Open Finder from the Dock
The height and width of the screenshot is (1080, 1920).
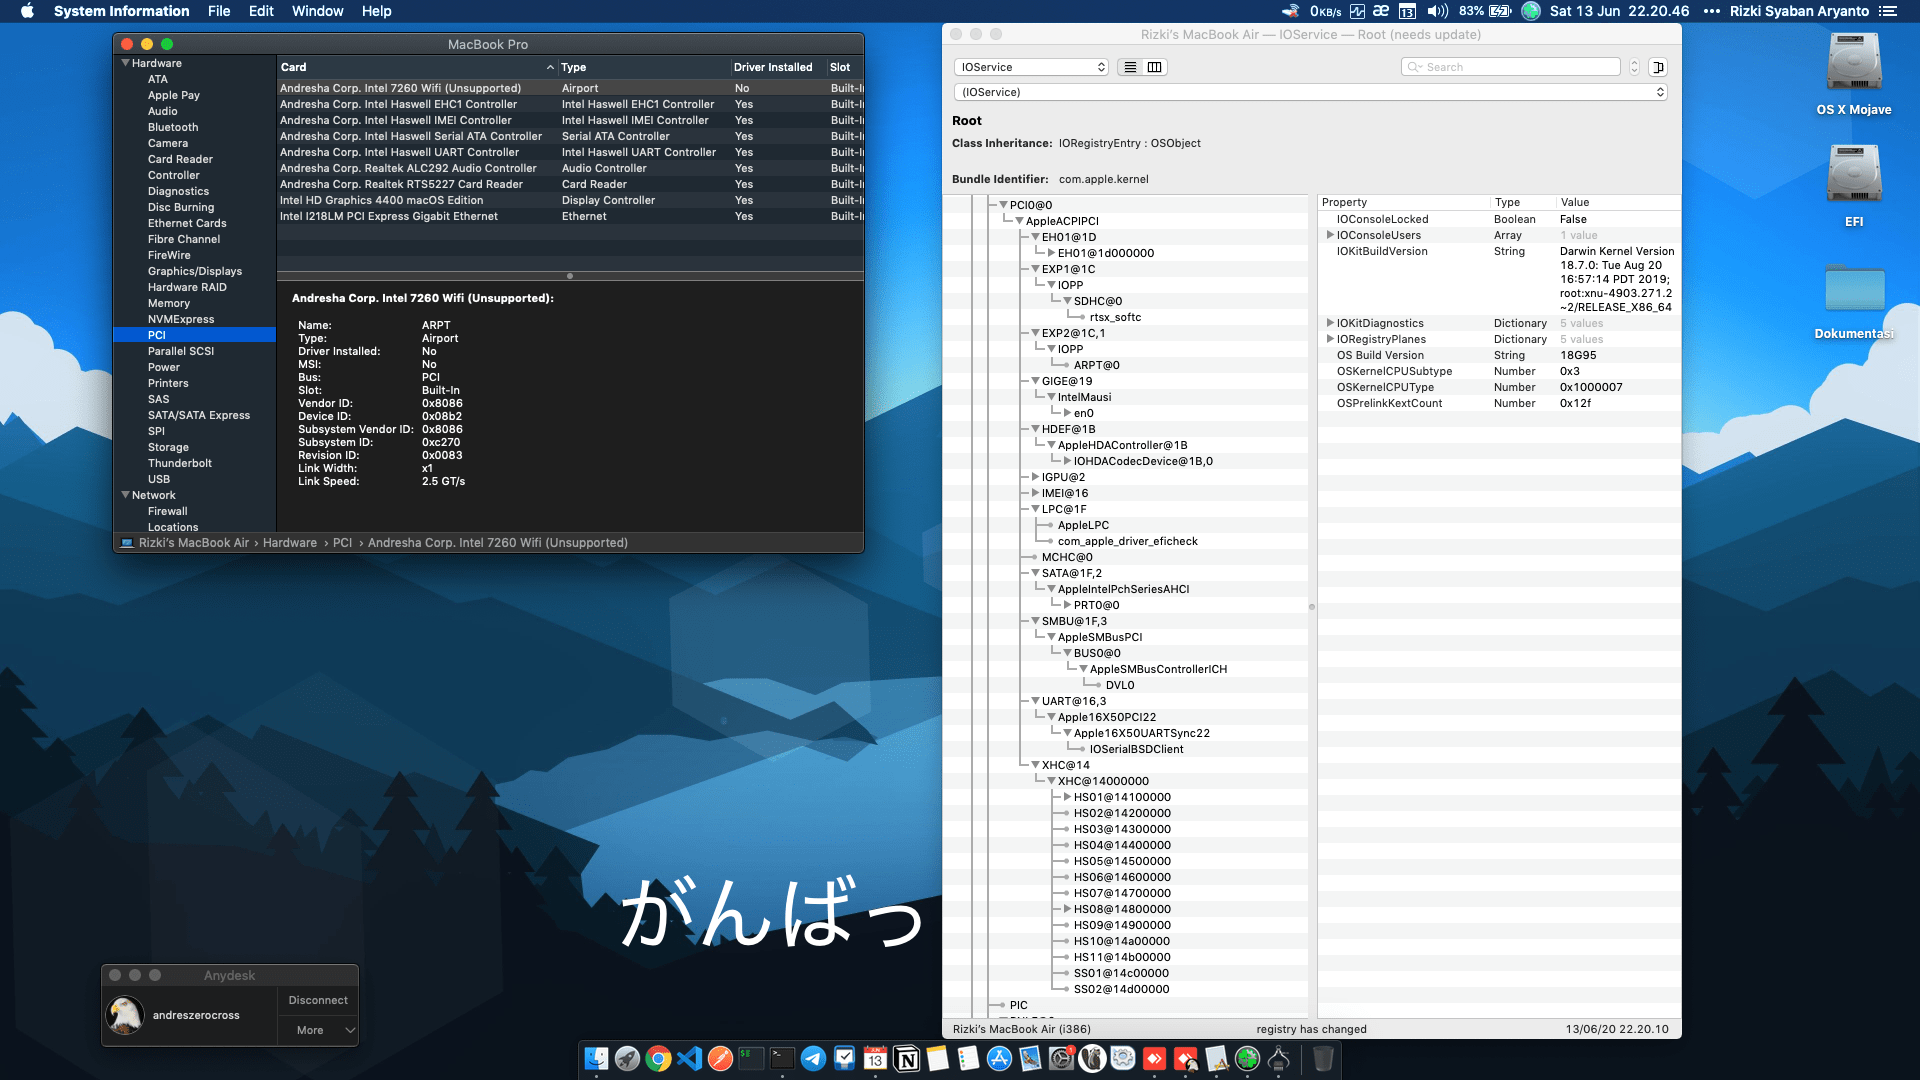click(596, 1058)
